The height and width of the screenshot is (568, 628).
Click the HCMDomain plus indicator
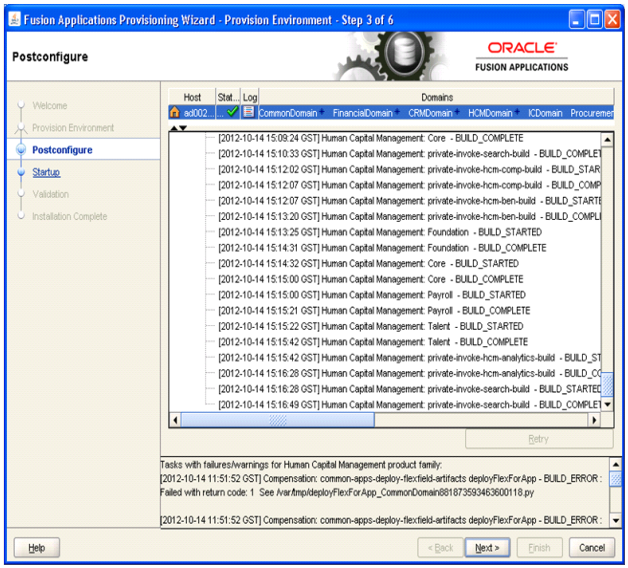point(517,112)
